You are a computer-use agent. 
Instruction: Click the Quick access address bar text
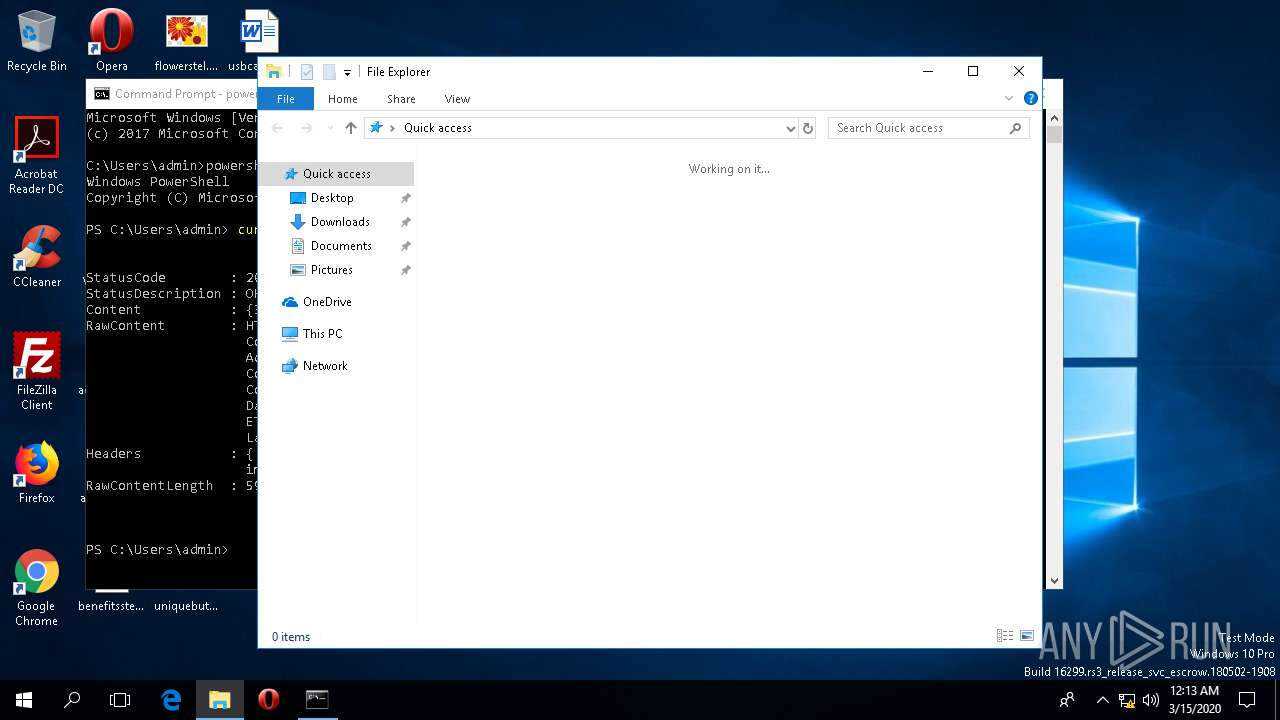point(438,128)
